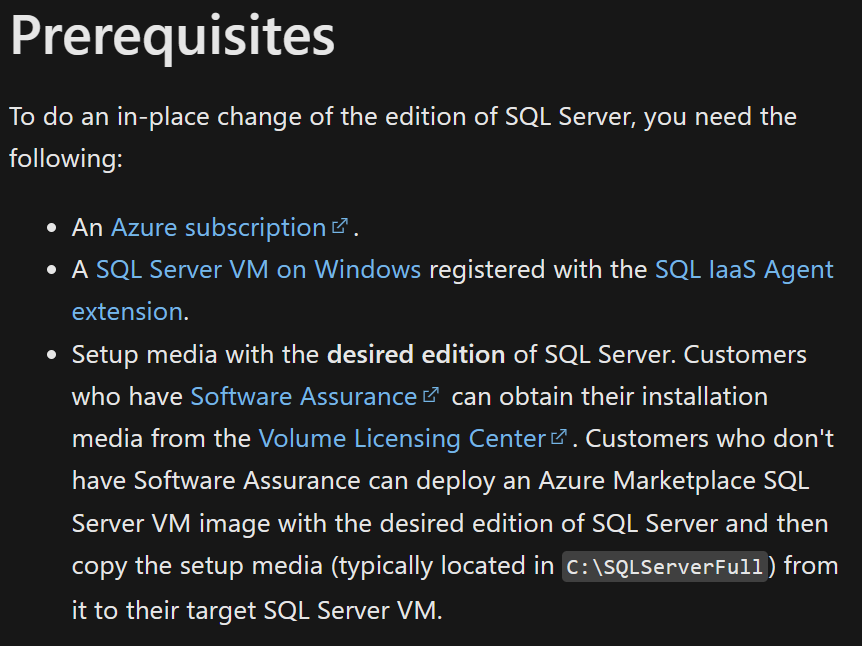Viewport: 862px width, 646px height.
Task: Open the Software Assurance link
Action: click(303, 396)
